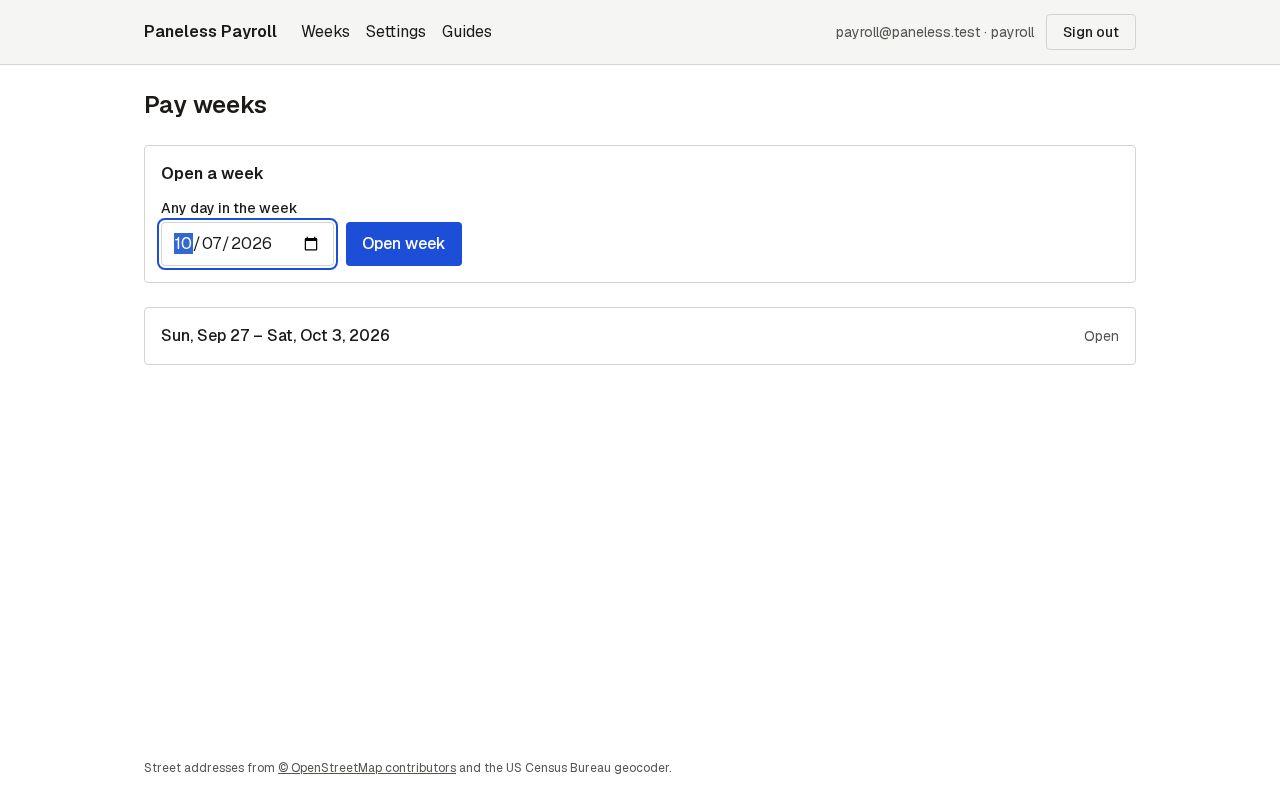Click the Open a week heading
The image size is (1280, 800).
tap(212, 174)
